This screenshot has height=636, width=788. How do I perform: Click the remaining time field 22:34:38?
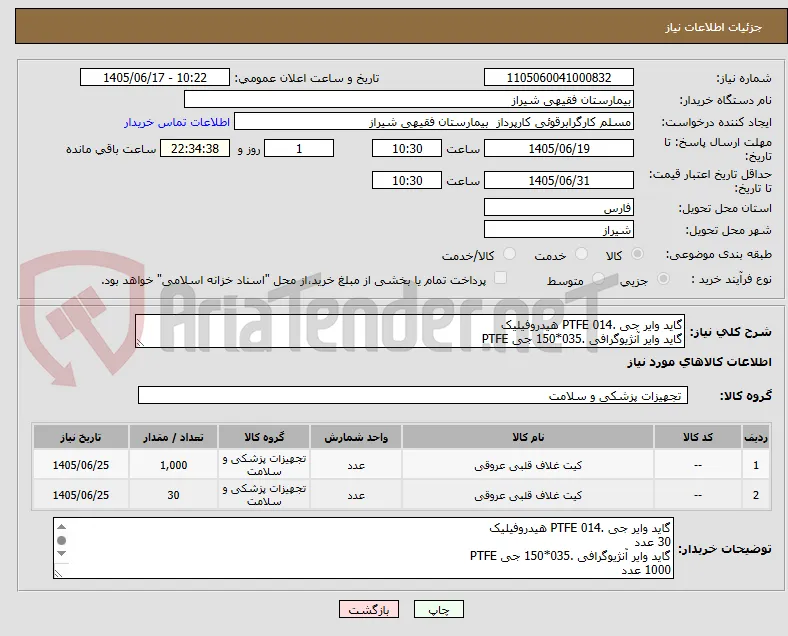point(195,148)
